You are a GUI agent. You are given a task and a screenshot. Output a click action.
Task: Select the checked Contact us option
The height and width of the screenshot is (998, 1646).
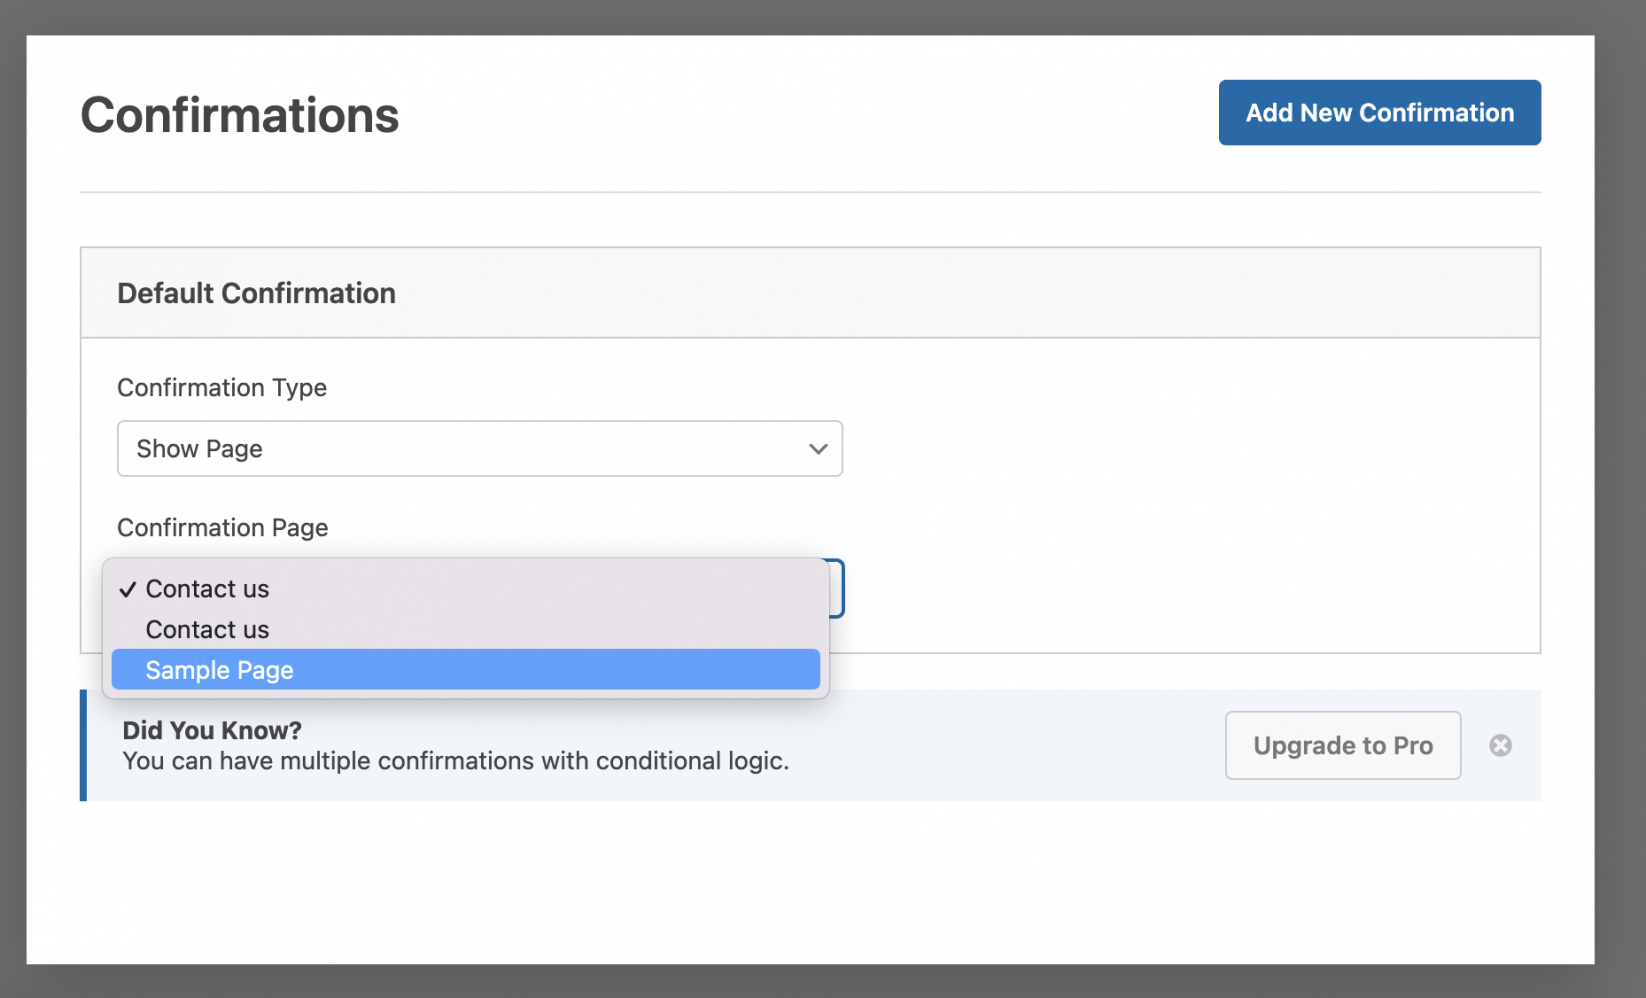pos(466,589)
